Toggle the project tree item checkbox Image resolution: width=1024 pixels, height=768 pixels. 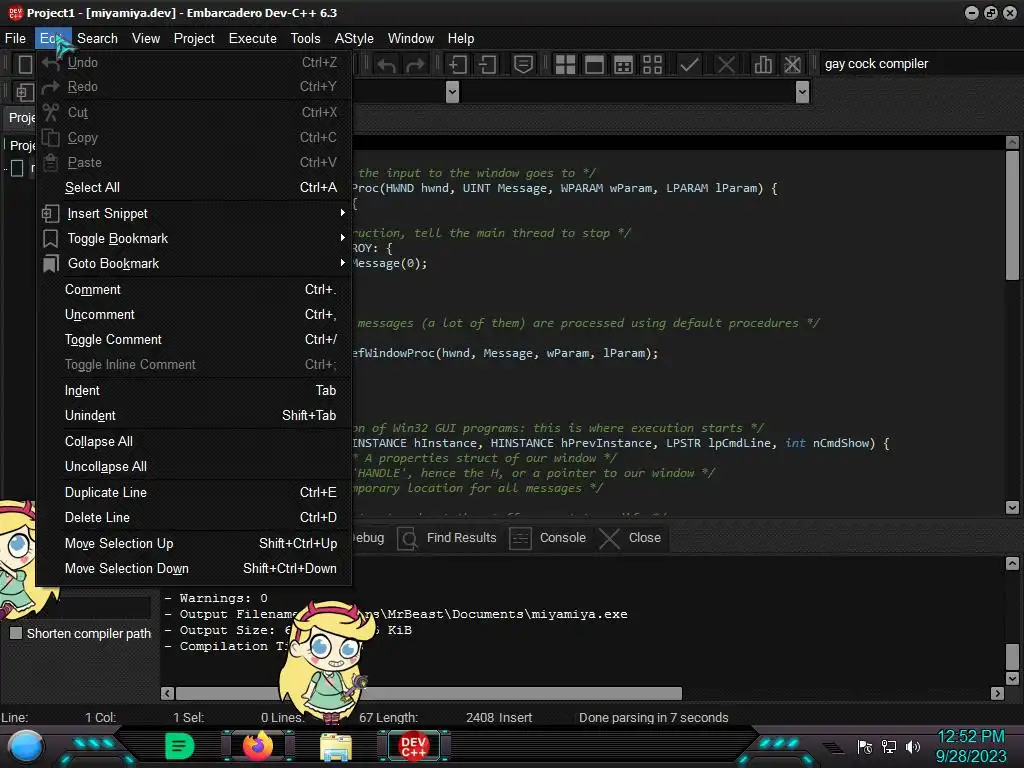click(x=18, y=168)
